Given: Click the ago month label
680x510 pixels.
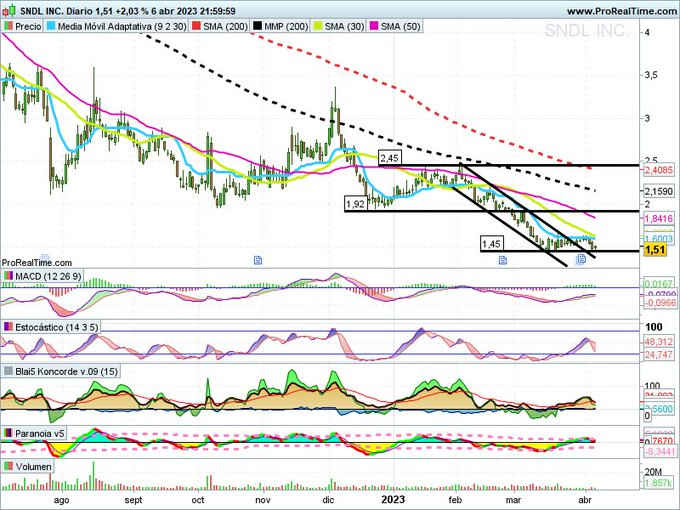Looking at the screenshot, I should point(62,500).
